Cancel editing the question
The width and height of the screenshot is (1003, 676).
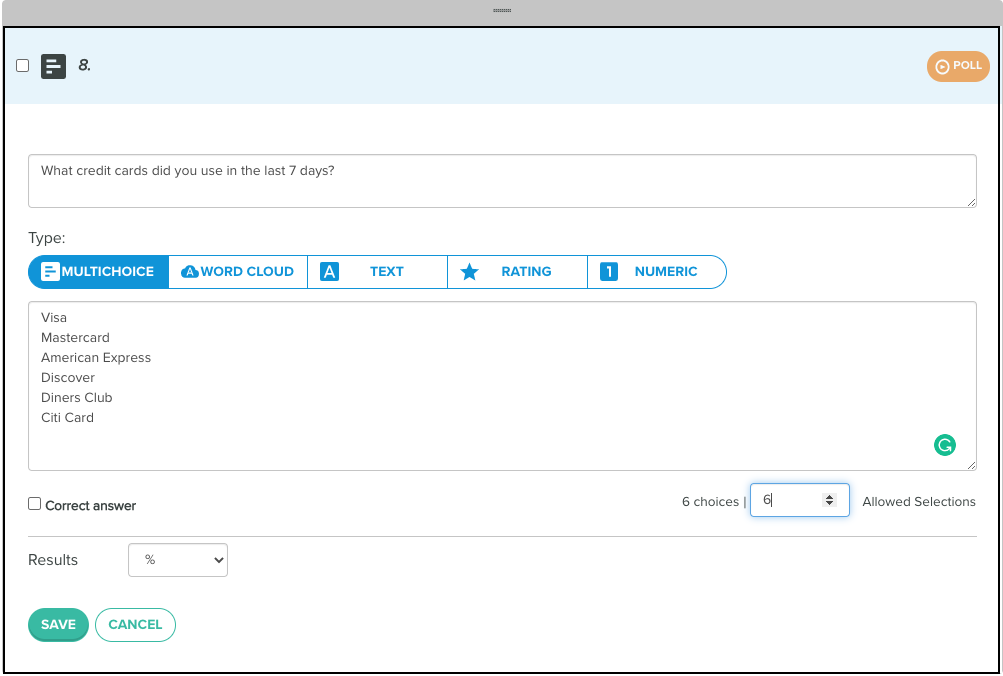point(135,624)
